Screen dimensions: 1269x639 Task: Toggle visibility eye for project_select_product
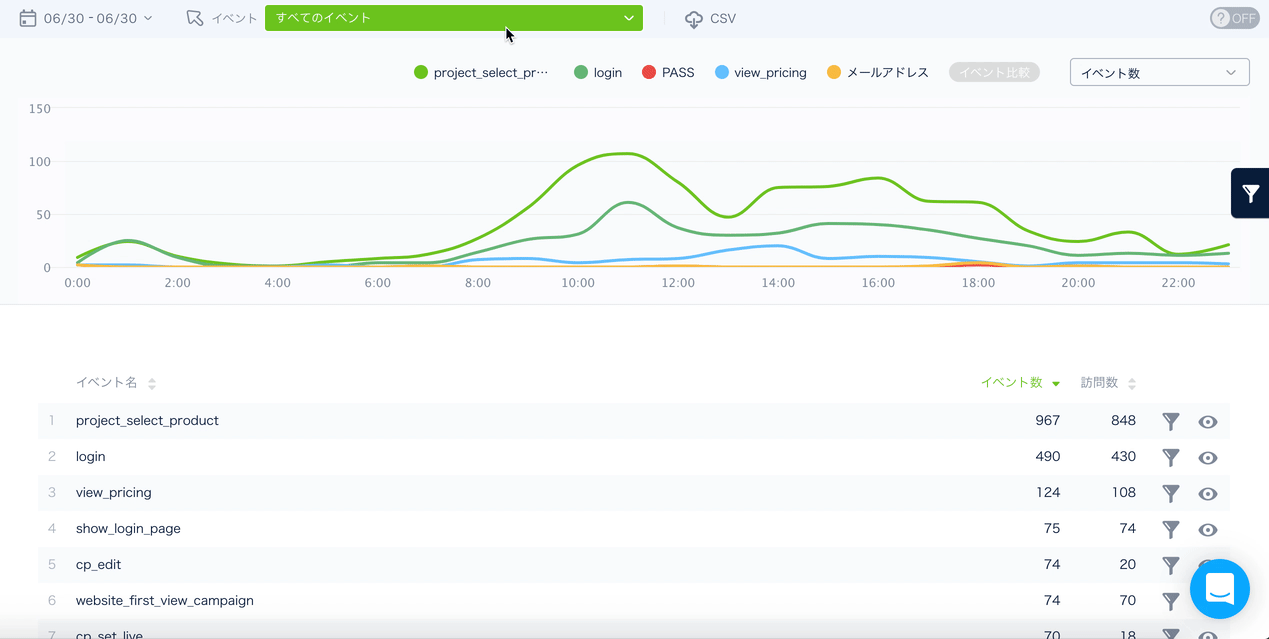pos(1208,422)
